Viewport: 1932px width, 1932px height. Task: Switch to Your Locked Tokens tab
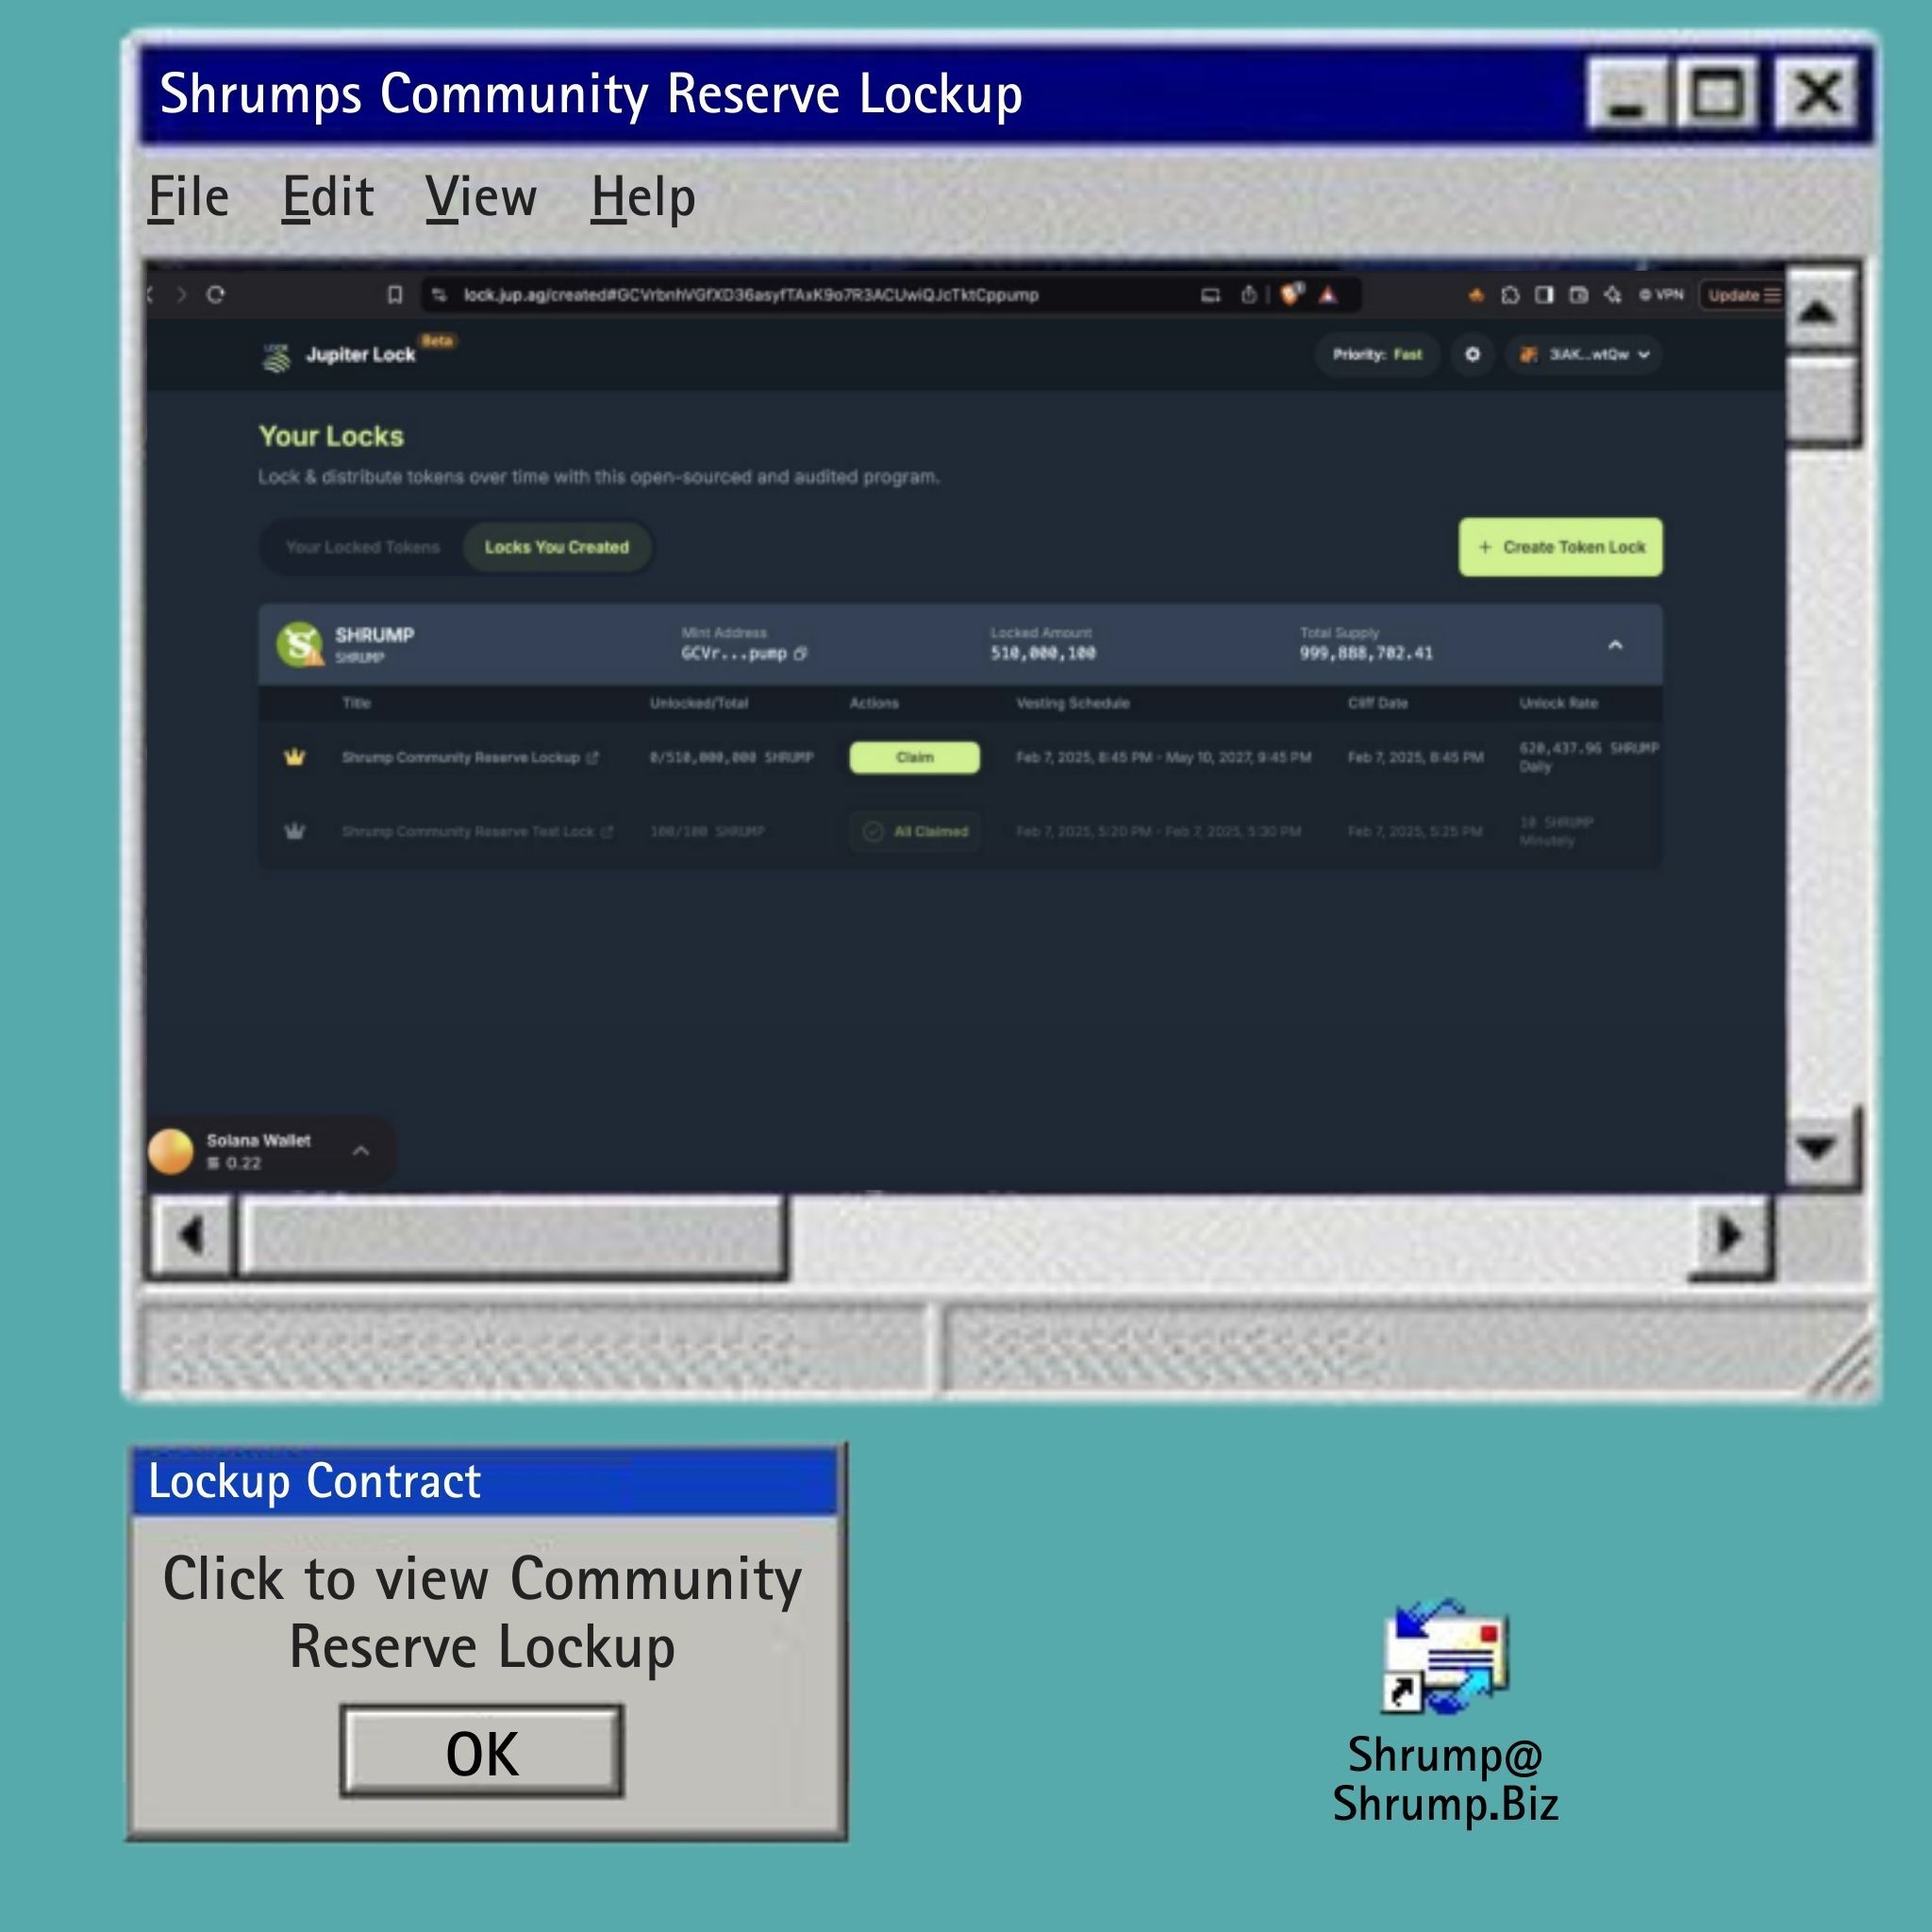pyautogui.click(x=362, y=547)
